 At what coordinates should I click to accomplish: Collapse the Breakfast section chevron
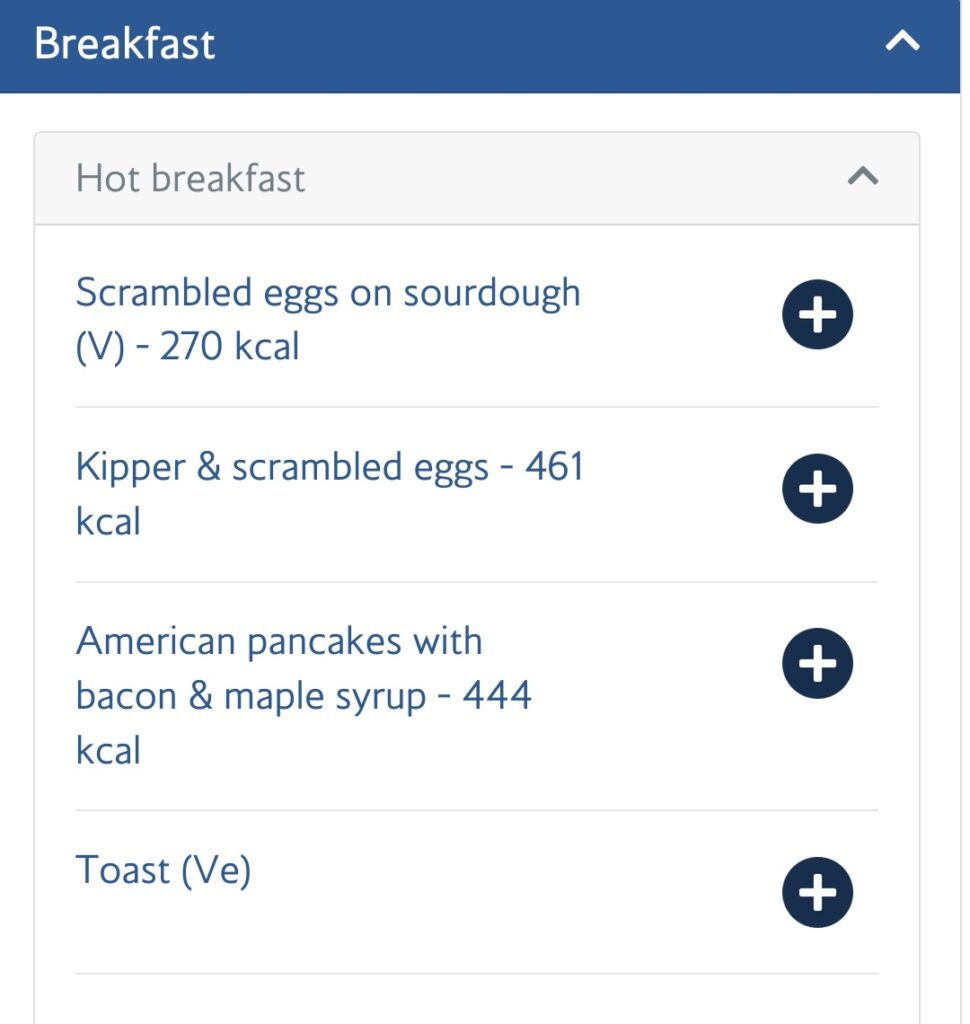click(x=902, y=42)
